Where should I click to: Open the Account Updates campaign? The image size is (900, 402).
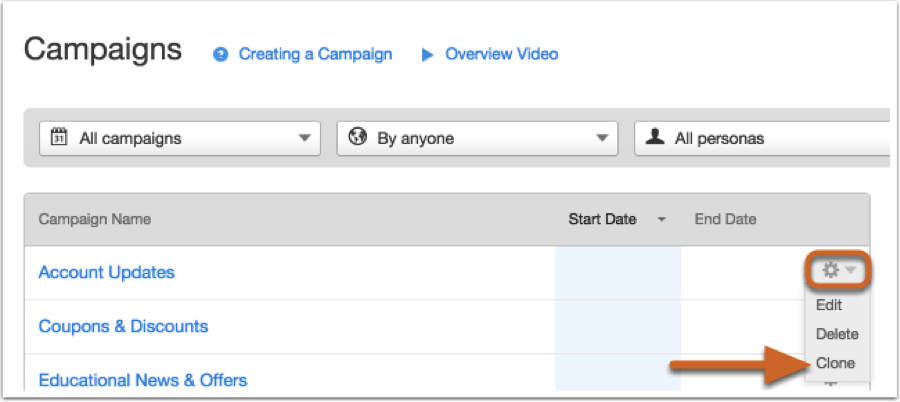[106, 272]
